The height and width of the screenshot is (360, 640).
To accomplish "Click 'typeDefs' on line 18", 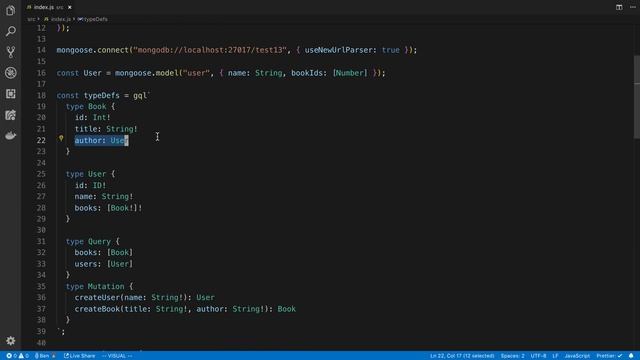I will [x=102, y=96].
